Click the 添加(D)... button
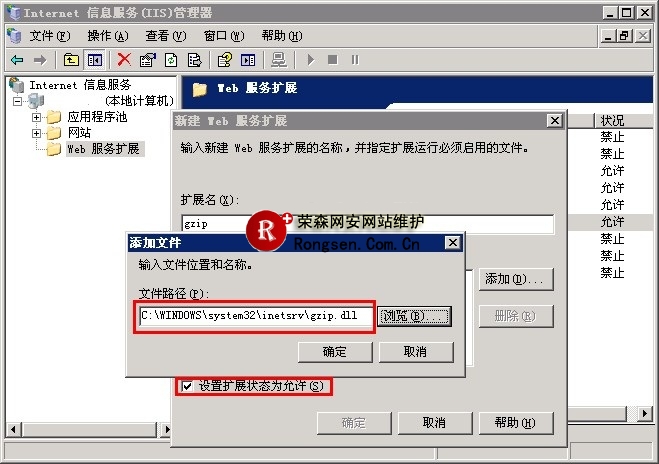The height and width of the screenshot is (464, 659). 516,279
